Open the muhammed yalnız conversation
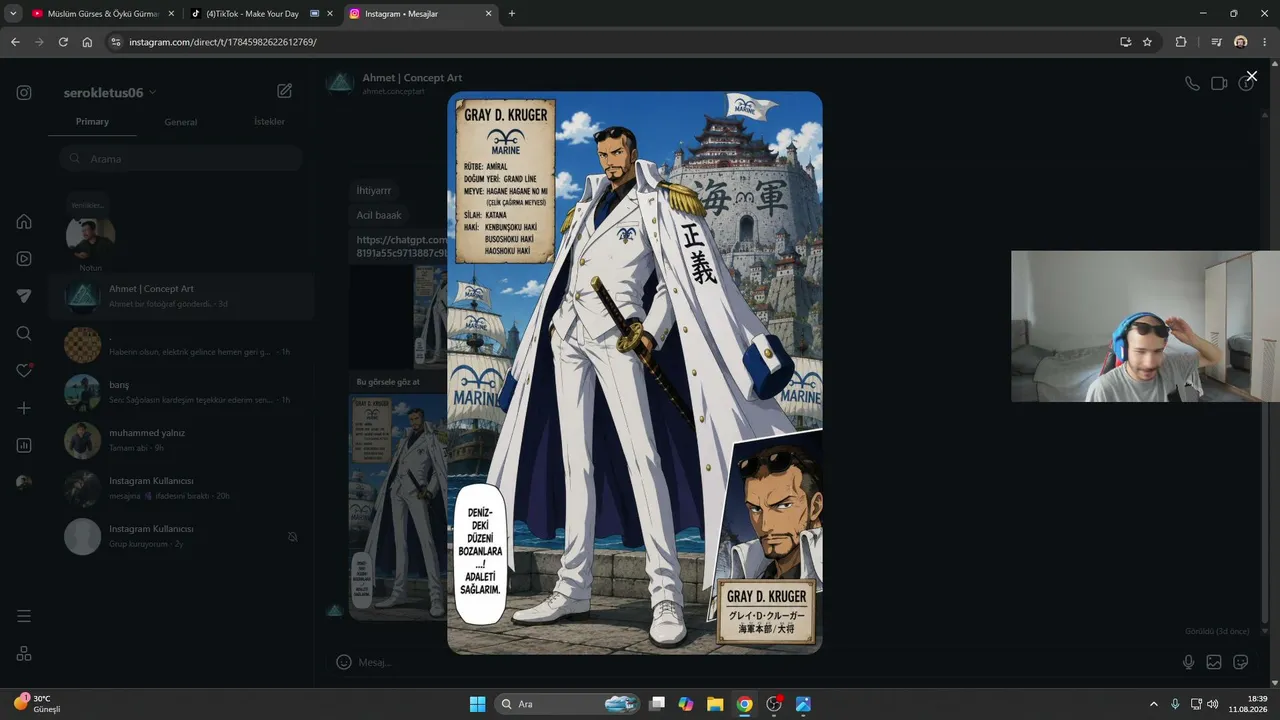This screenshot has height=720, width=1280. coord(181,440)
